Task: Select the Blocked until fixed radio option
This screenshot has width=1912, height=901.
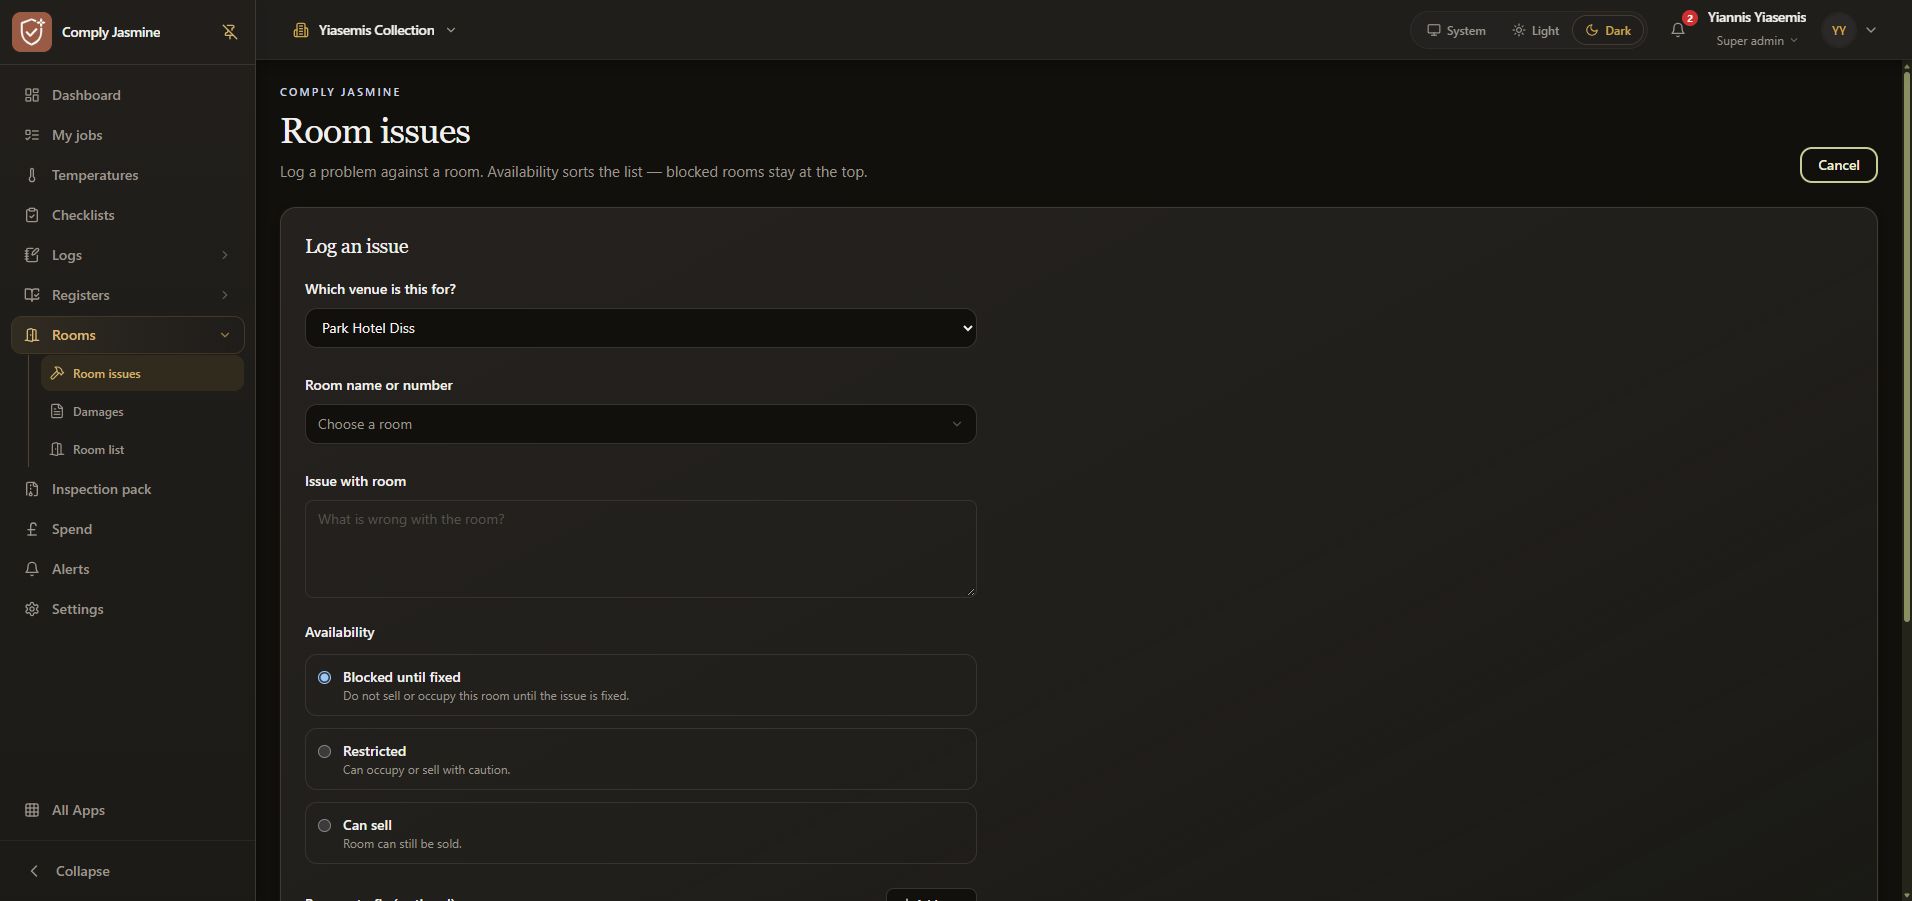Action: pyautogui.click(x=324, y=677)
